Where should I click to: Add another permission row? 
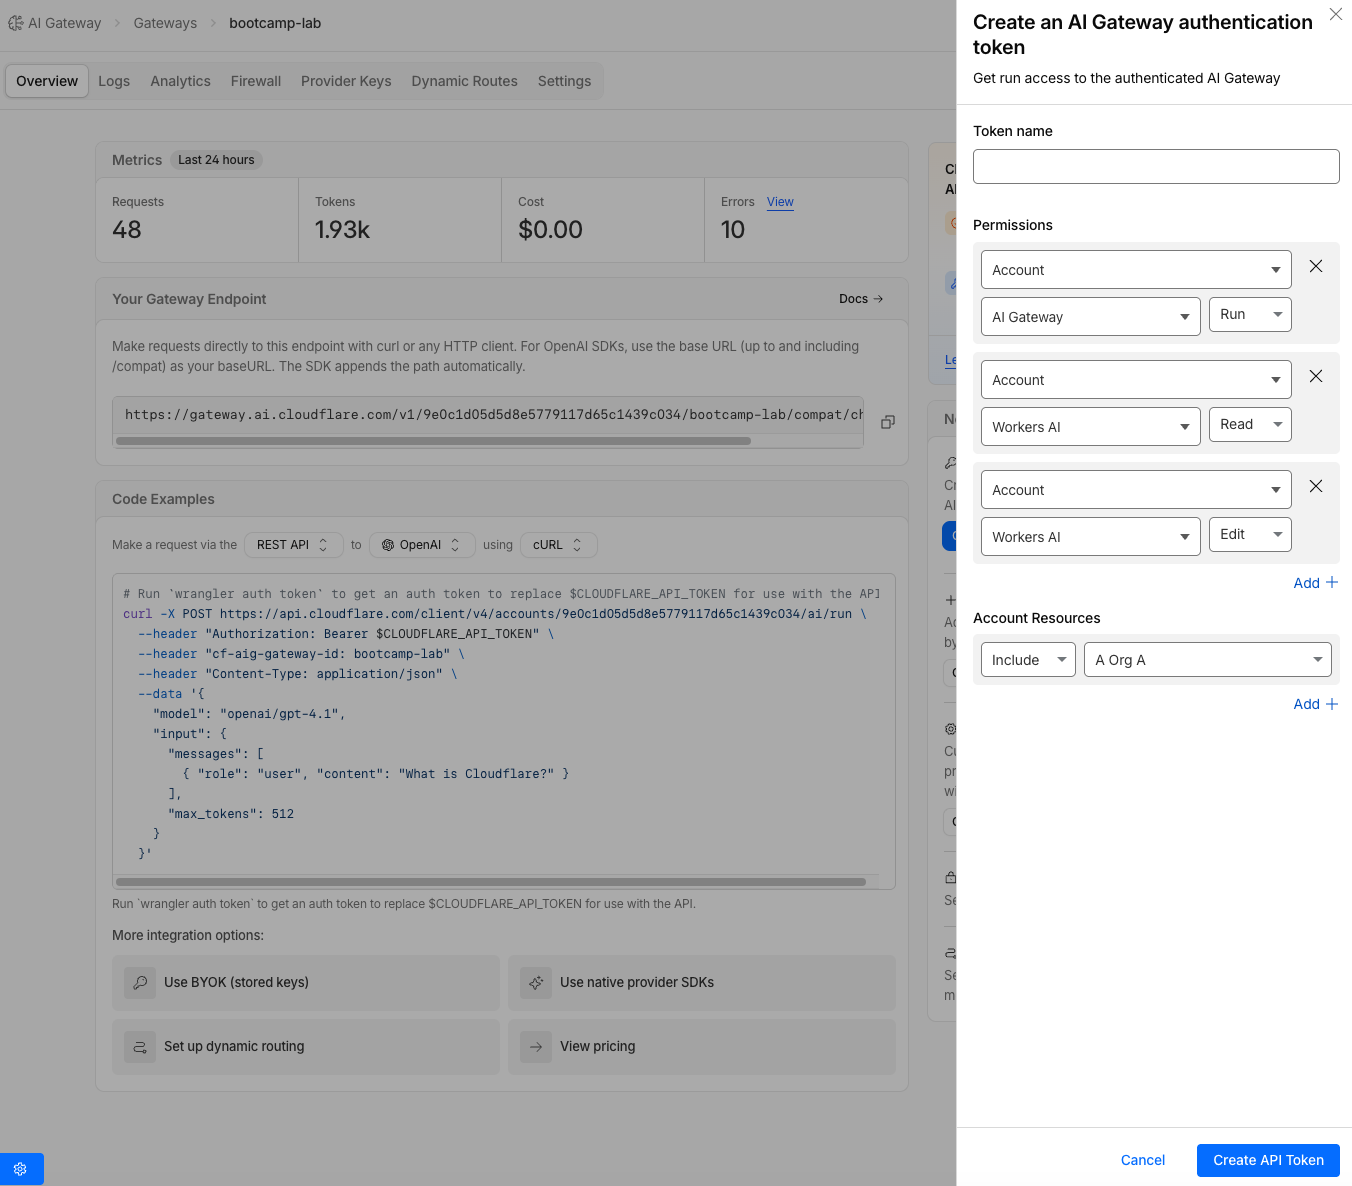pos(1315,583)
